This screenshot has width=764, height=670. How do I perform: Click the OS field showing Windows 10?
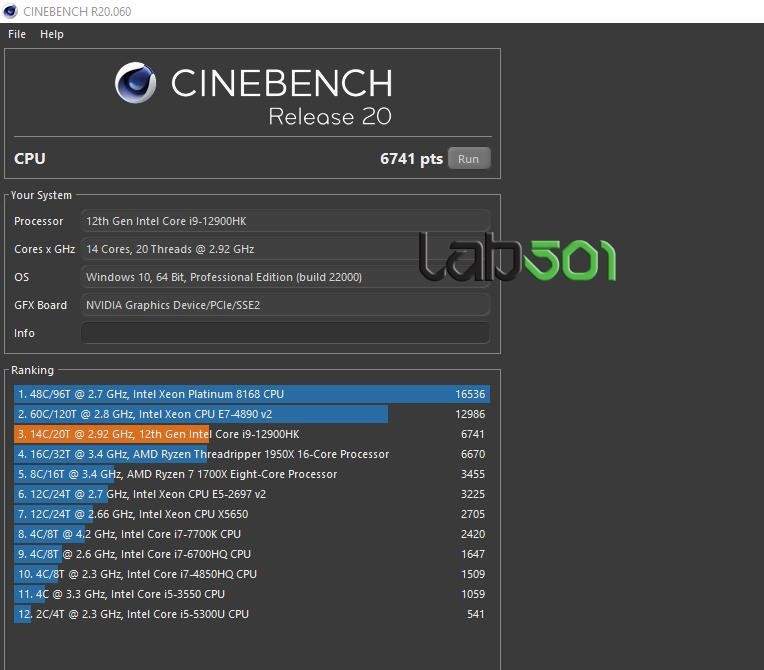pyautogui.click(x=286, y=277)
